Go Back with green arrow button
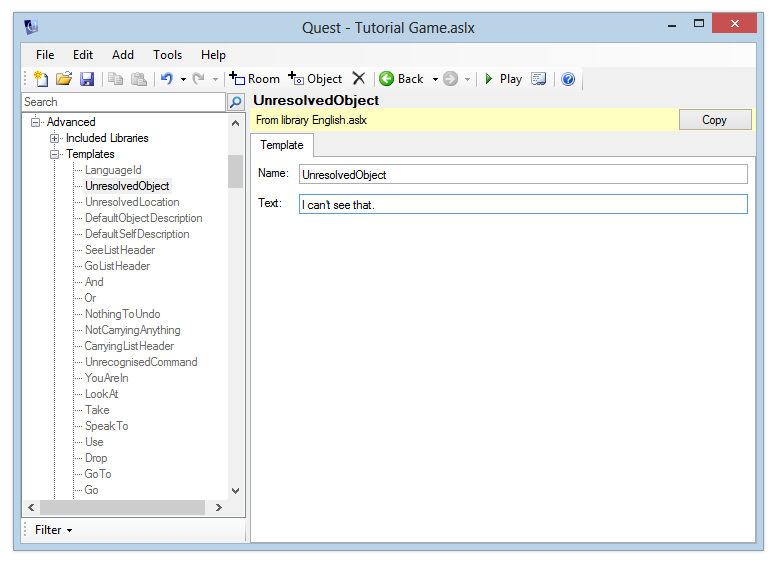The height and width of the screenshot is (566, 777). [x=401, y=79]
